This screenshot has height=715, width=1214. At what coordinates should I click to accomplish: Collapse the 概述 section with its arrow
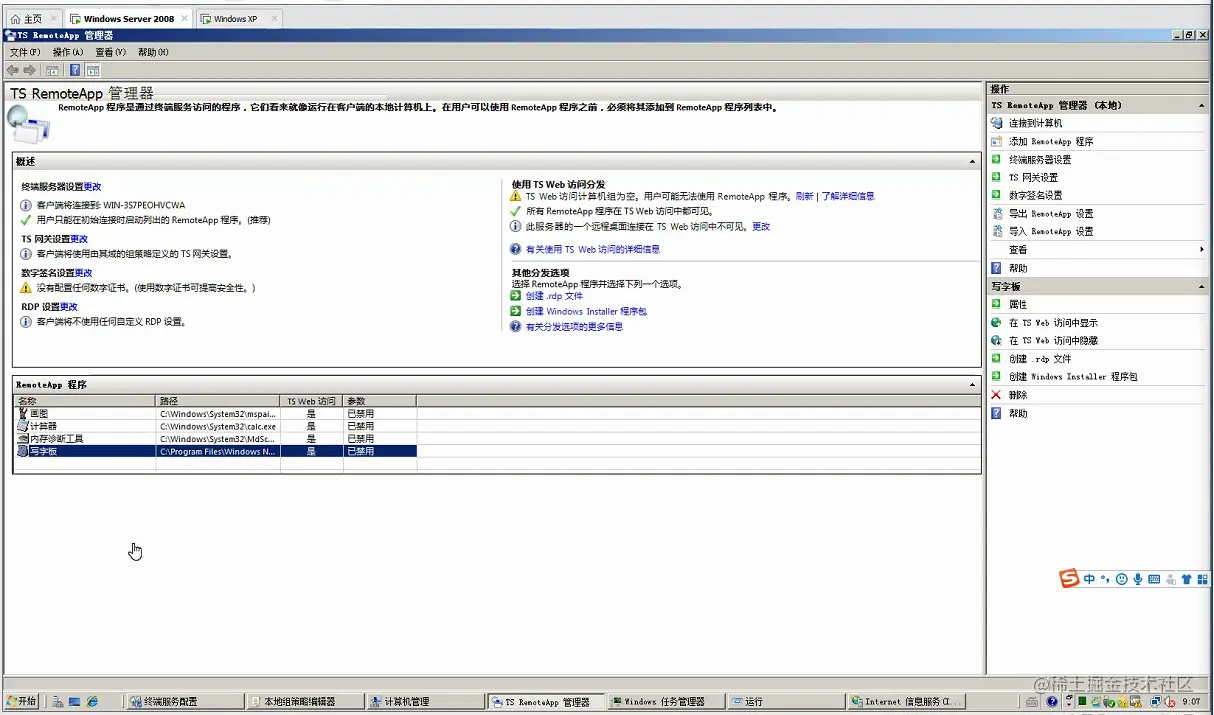point(973,161)
